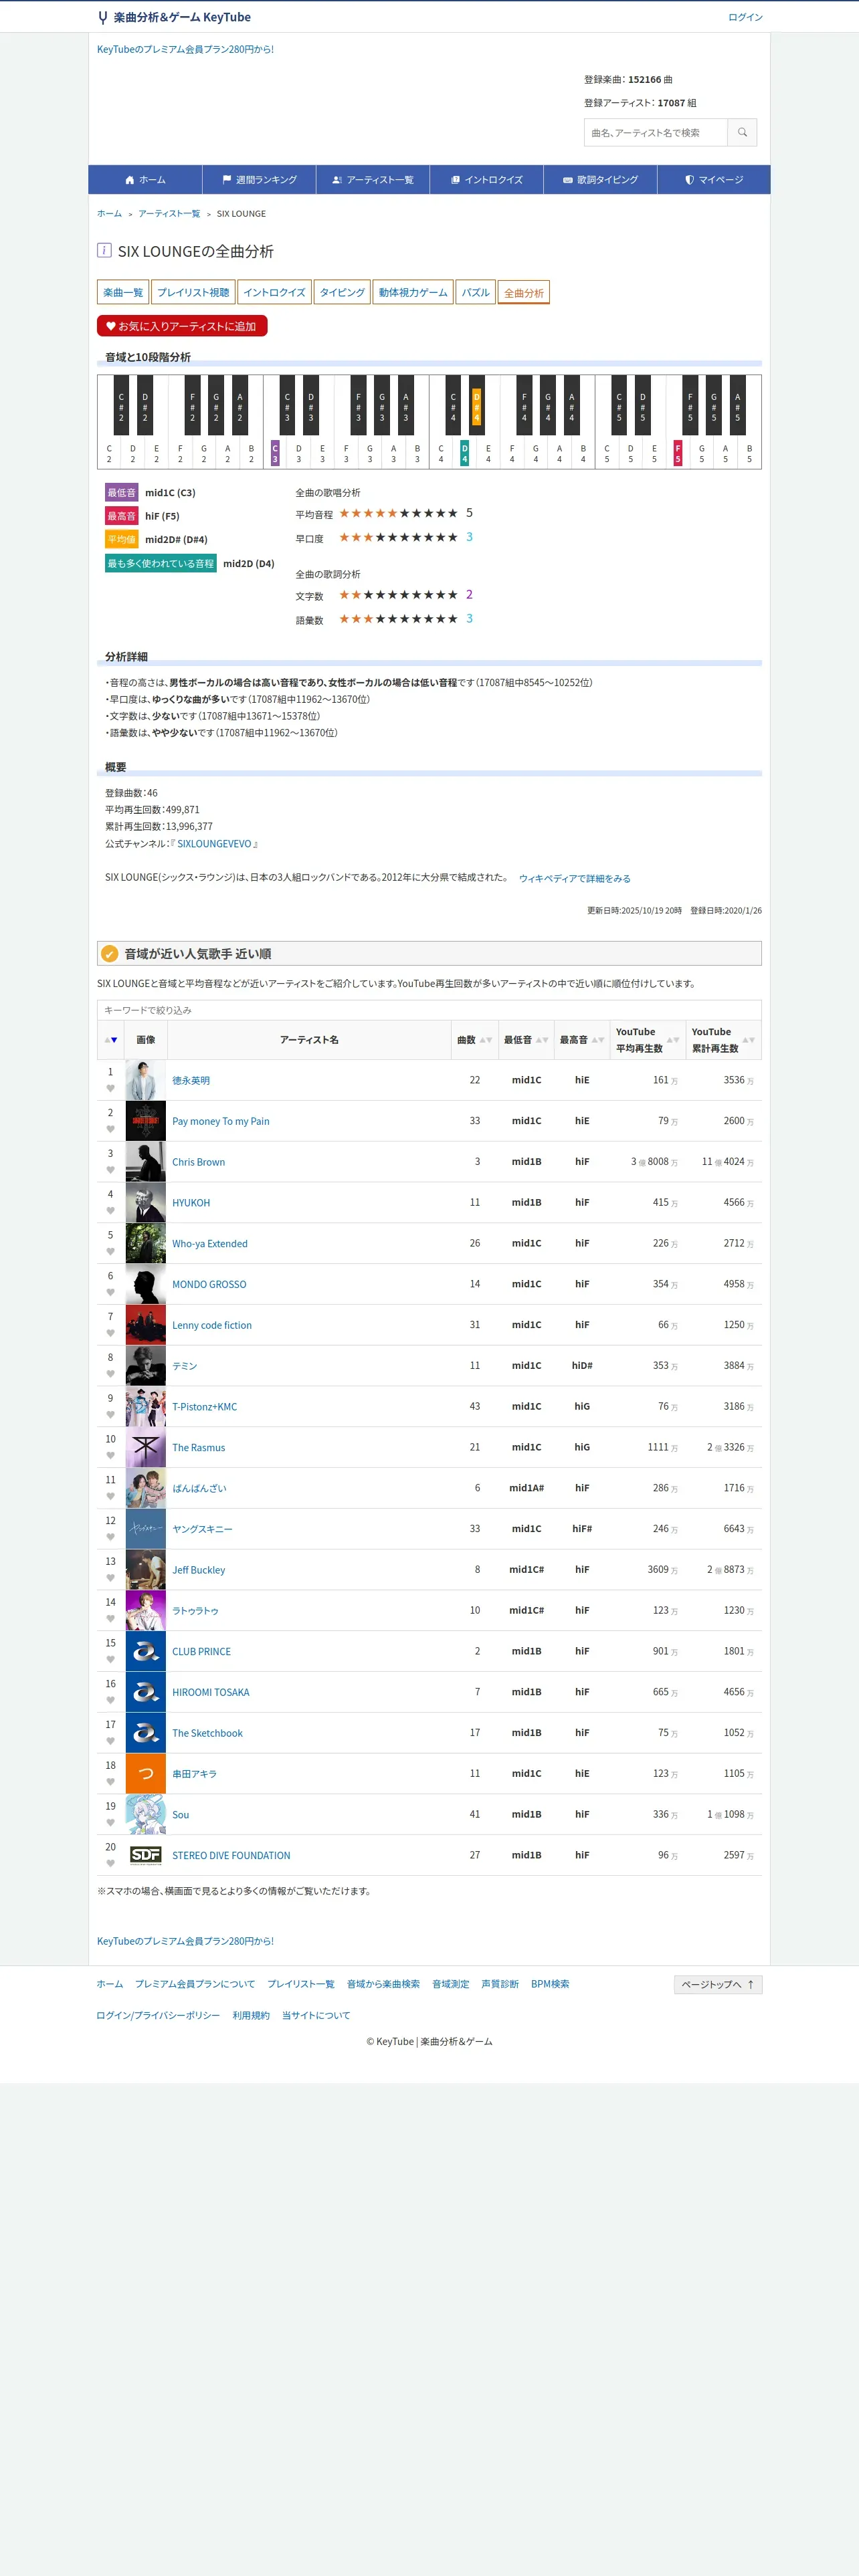The height and width of the screenshot is (2576, 859).
Task: Open the The Rasmus artist link
Action: [x=199, y=1448]
